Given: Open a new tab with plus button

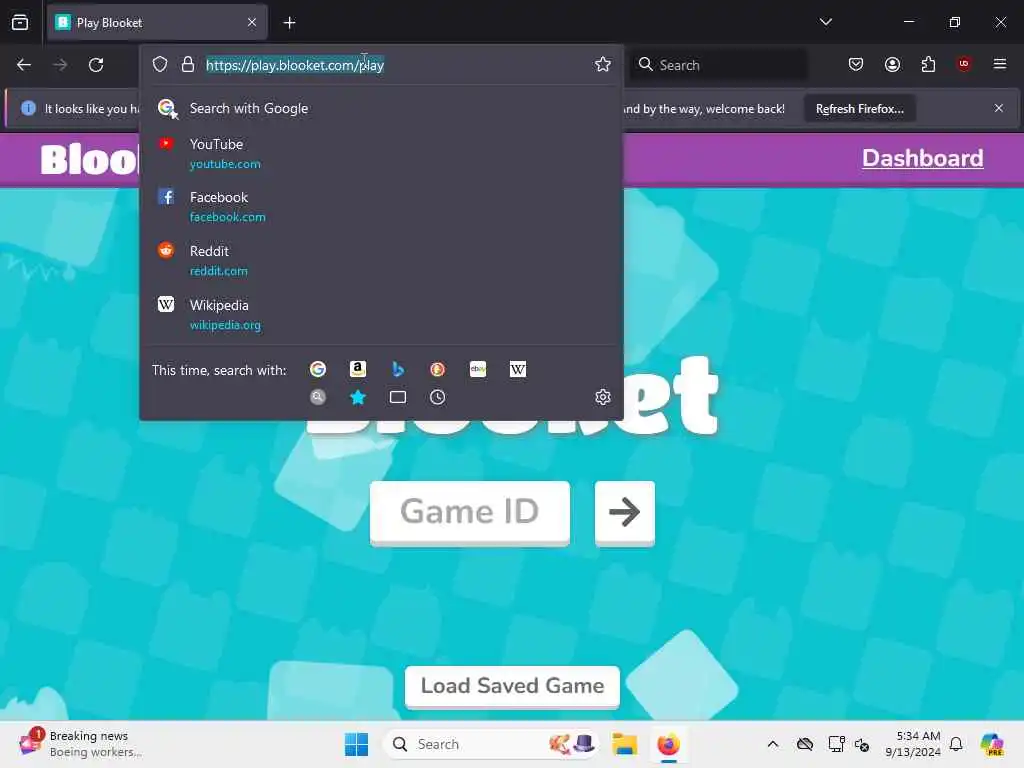Looking at the screenshot, I should [x=289, y=23].
